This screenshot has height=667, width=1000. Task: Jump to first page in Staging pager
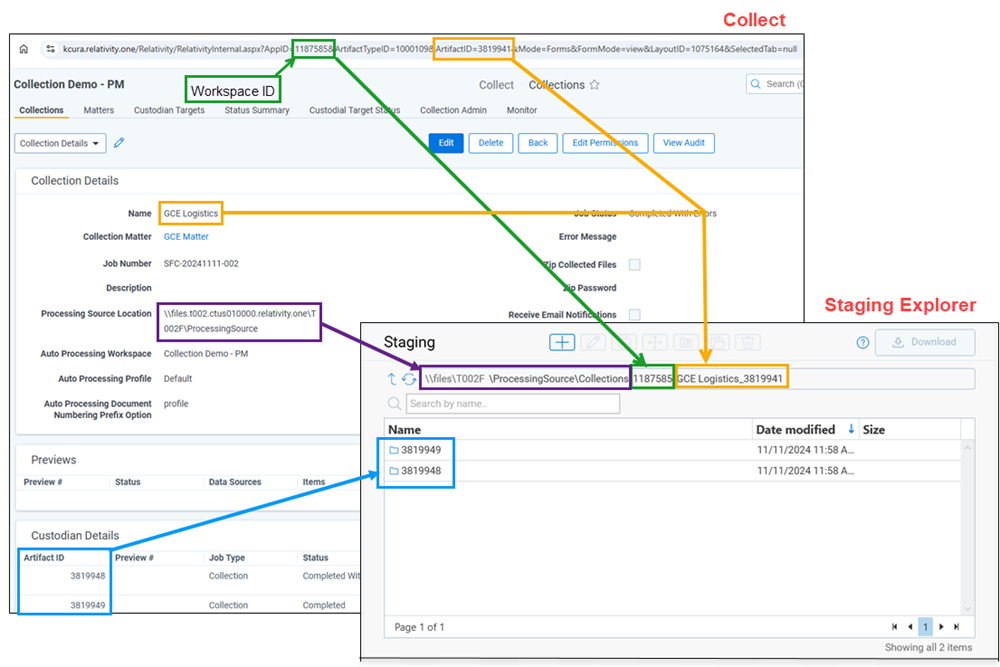(895, 627)
